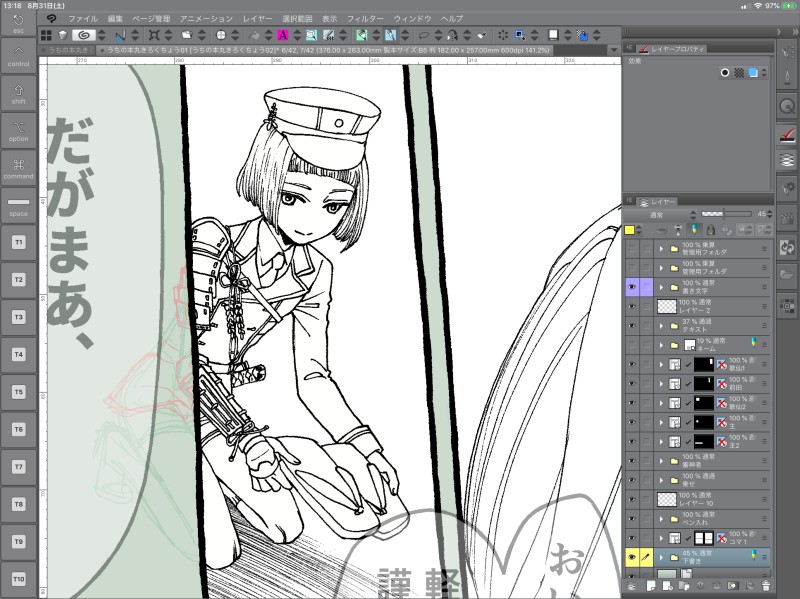Tap the T5 shortcut button
The height and width of the screenshot is (599, 800).
[x=18, y=392]
